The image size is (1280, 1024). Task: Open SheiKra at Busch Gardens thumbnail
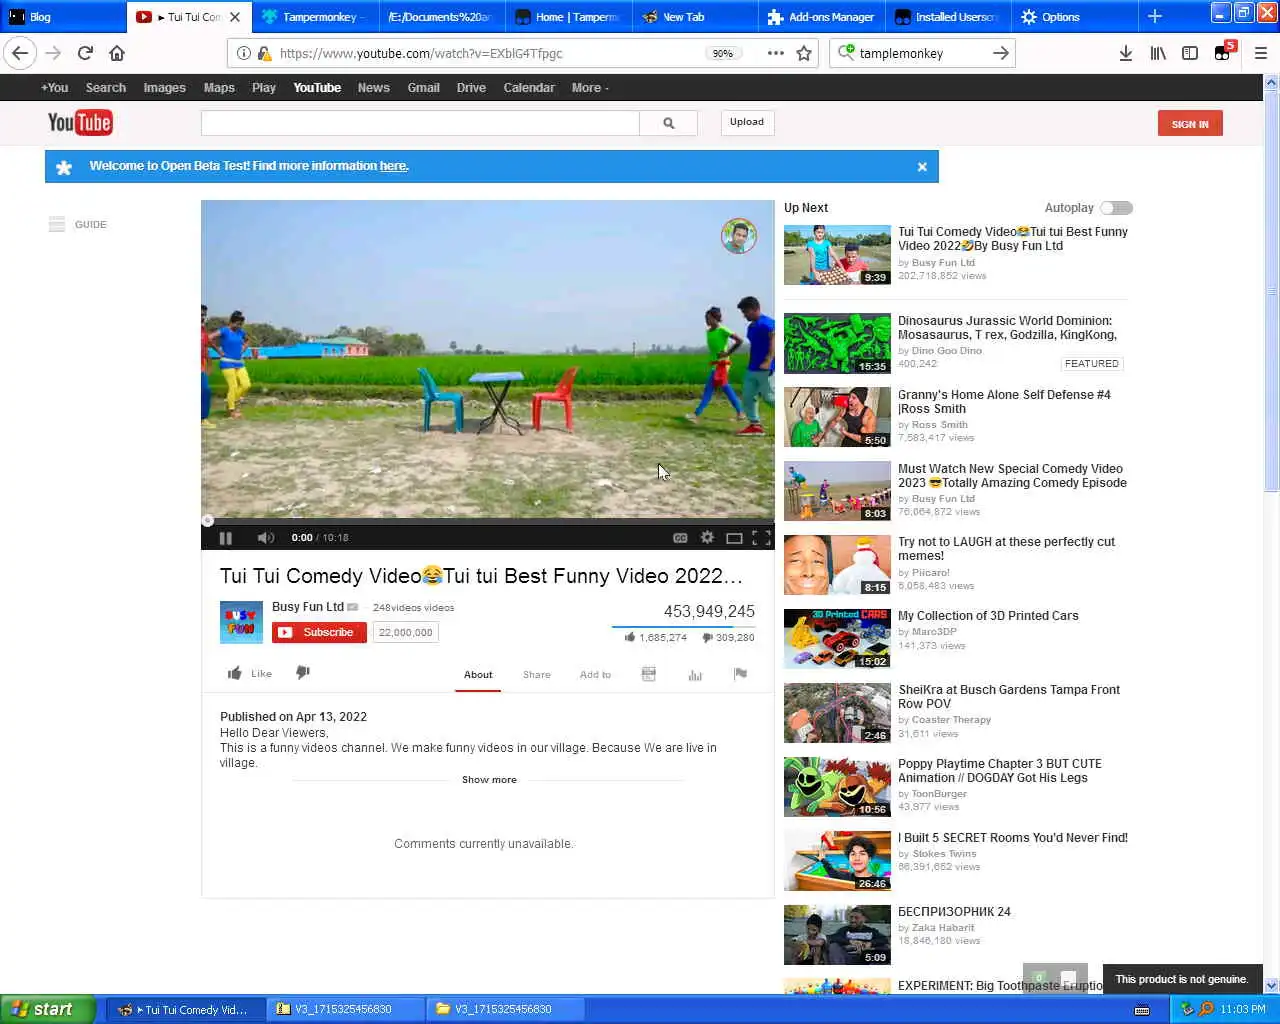[837, 713]
